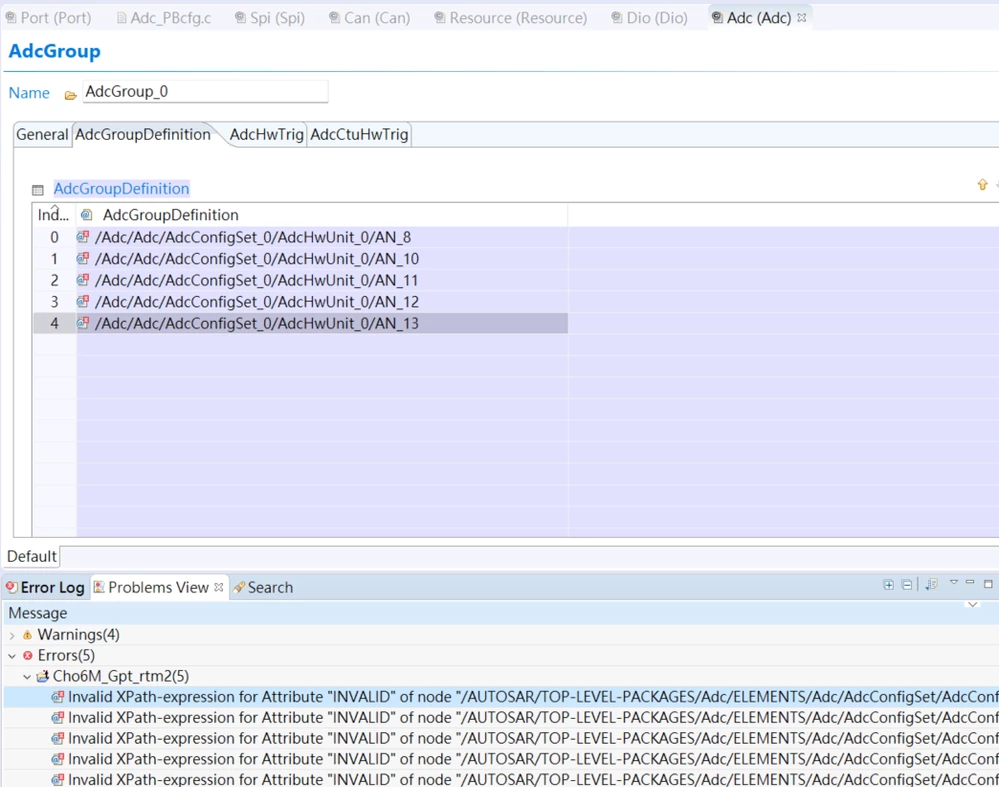Minimize the Problems View panel
This screenshot has width=999, height=787.
[970, 582]
